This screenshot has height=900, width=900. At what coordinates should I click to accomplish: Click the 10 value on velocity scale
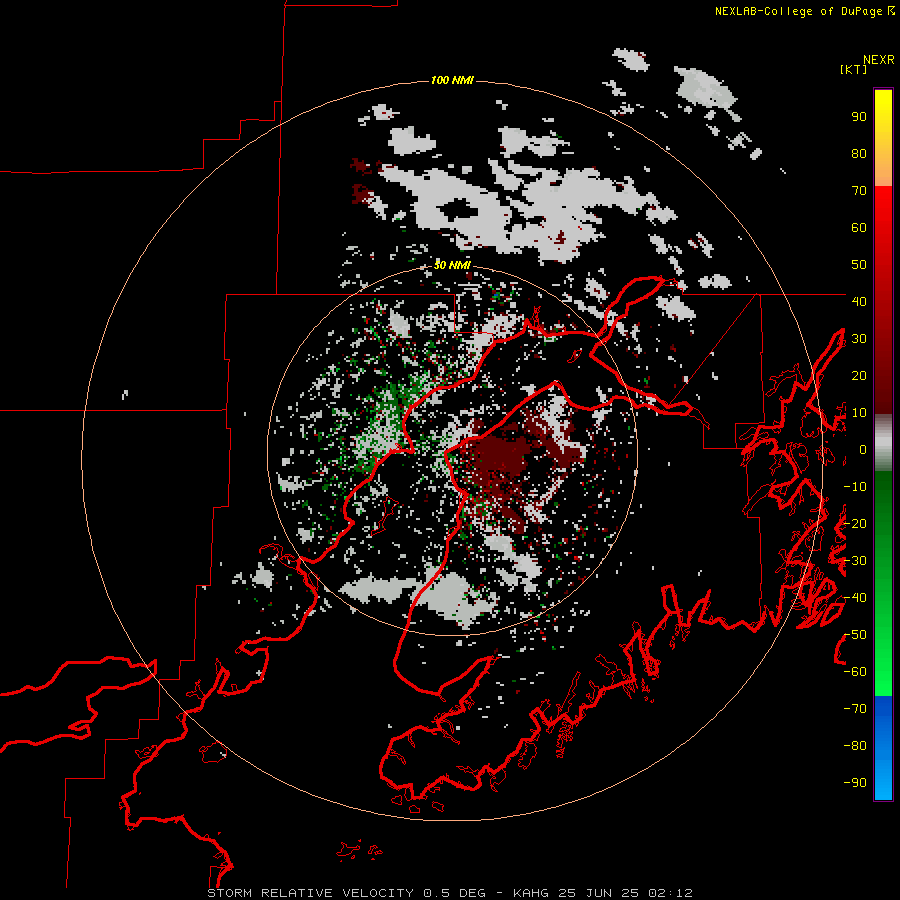pyautogui.click(x=859, y=413)
